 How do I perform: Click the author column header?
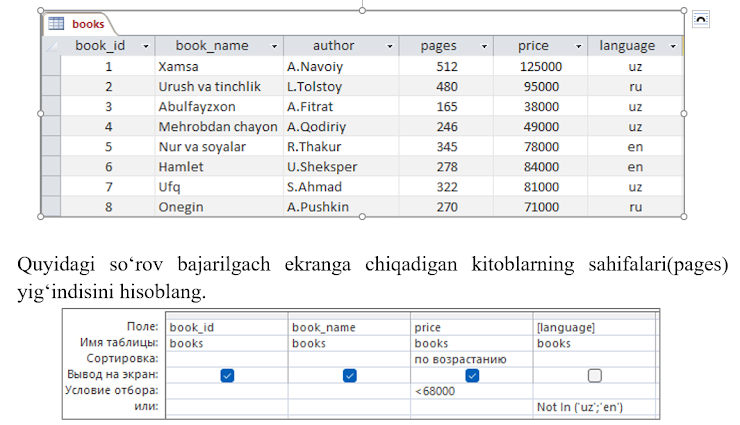[x=341, y=46]
